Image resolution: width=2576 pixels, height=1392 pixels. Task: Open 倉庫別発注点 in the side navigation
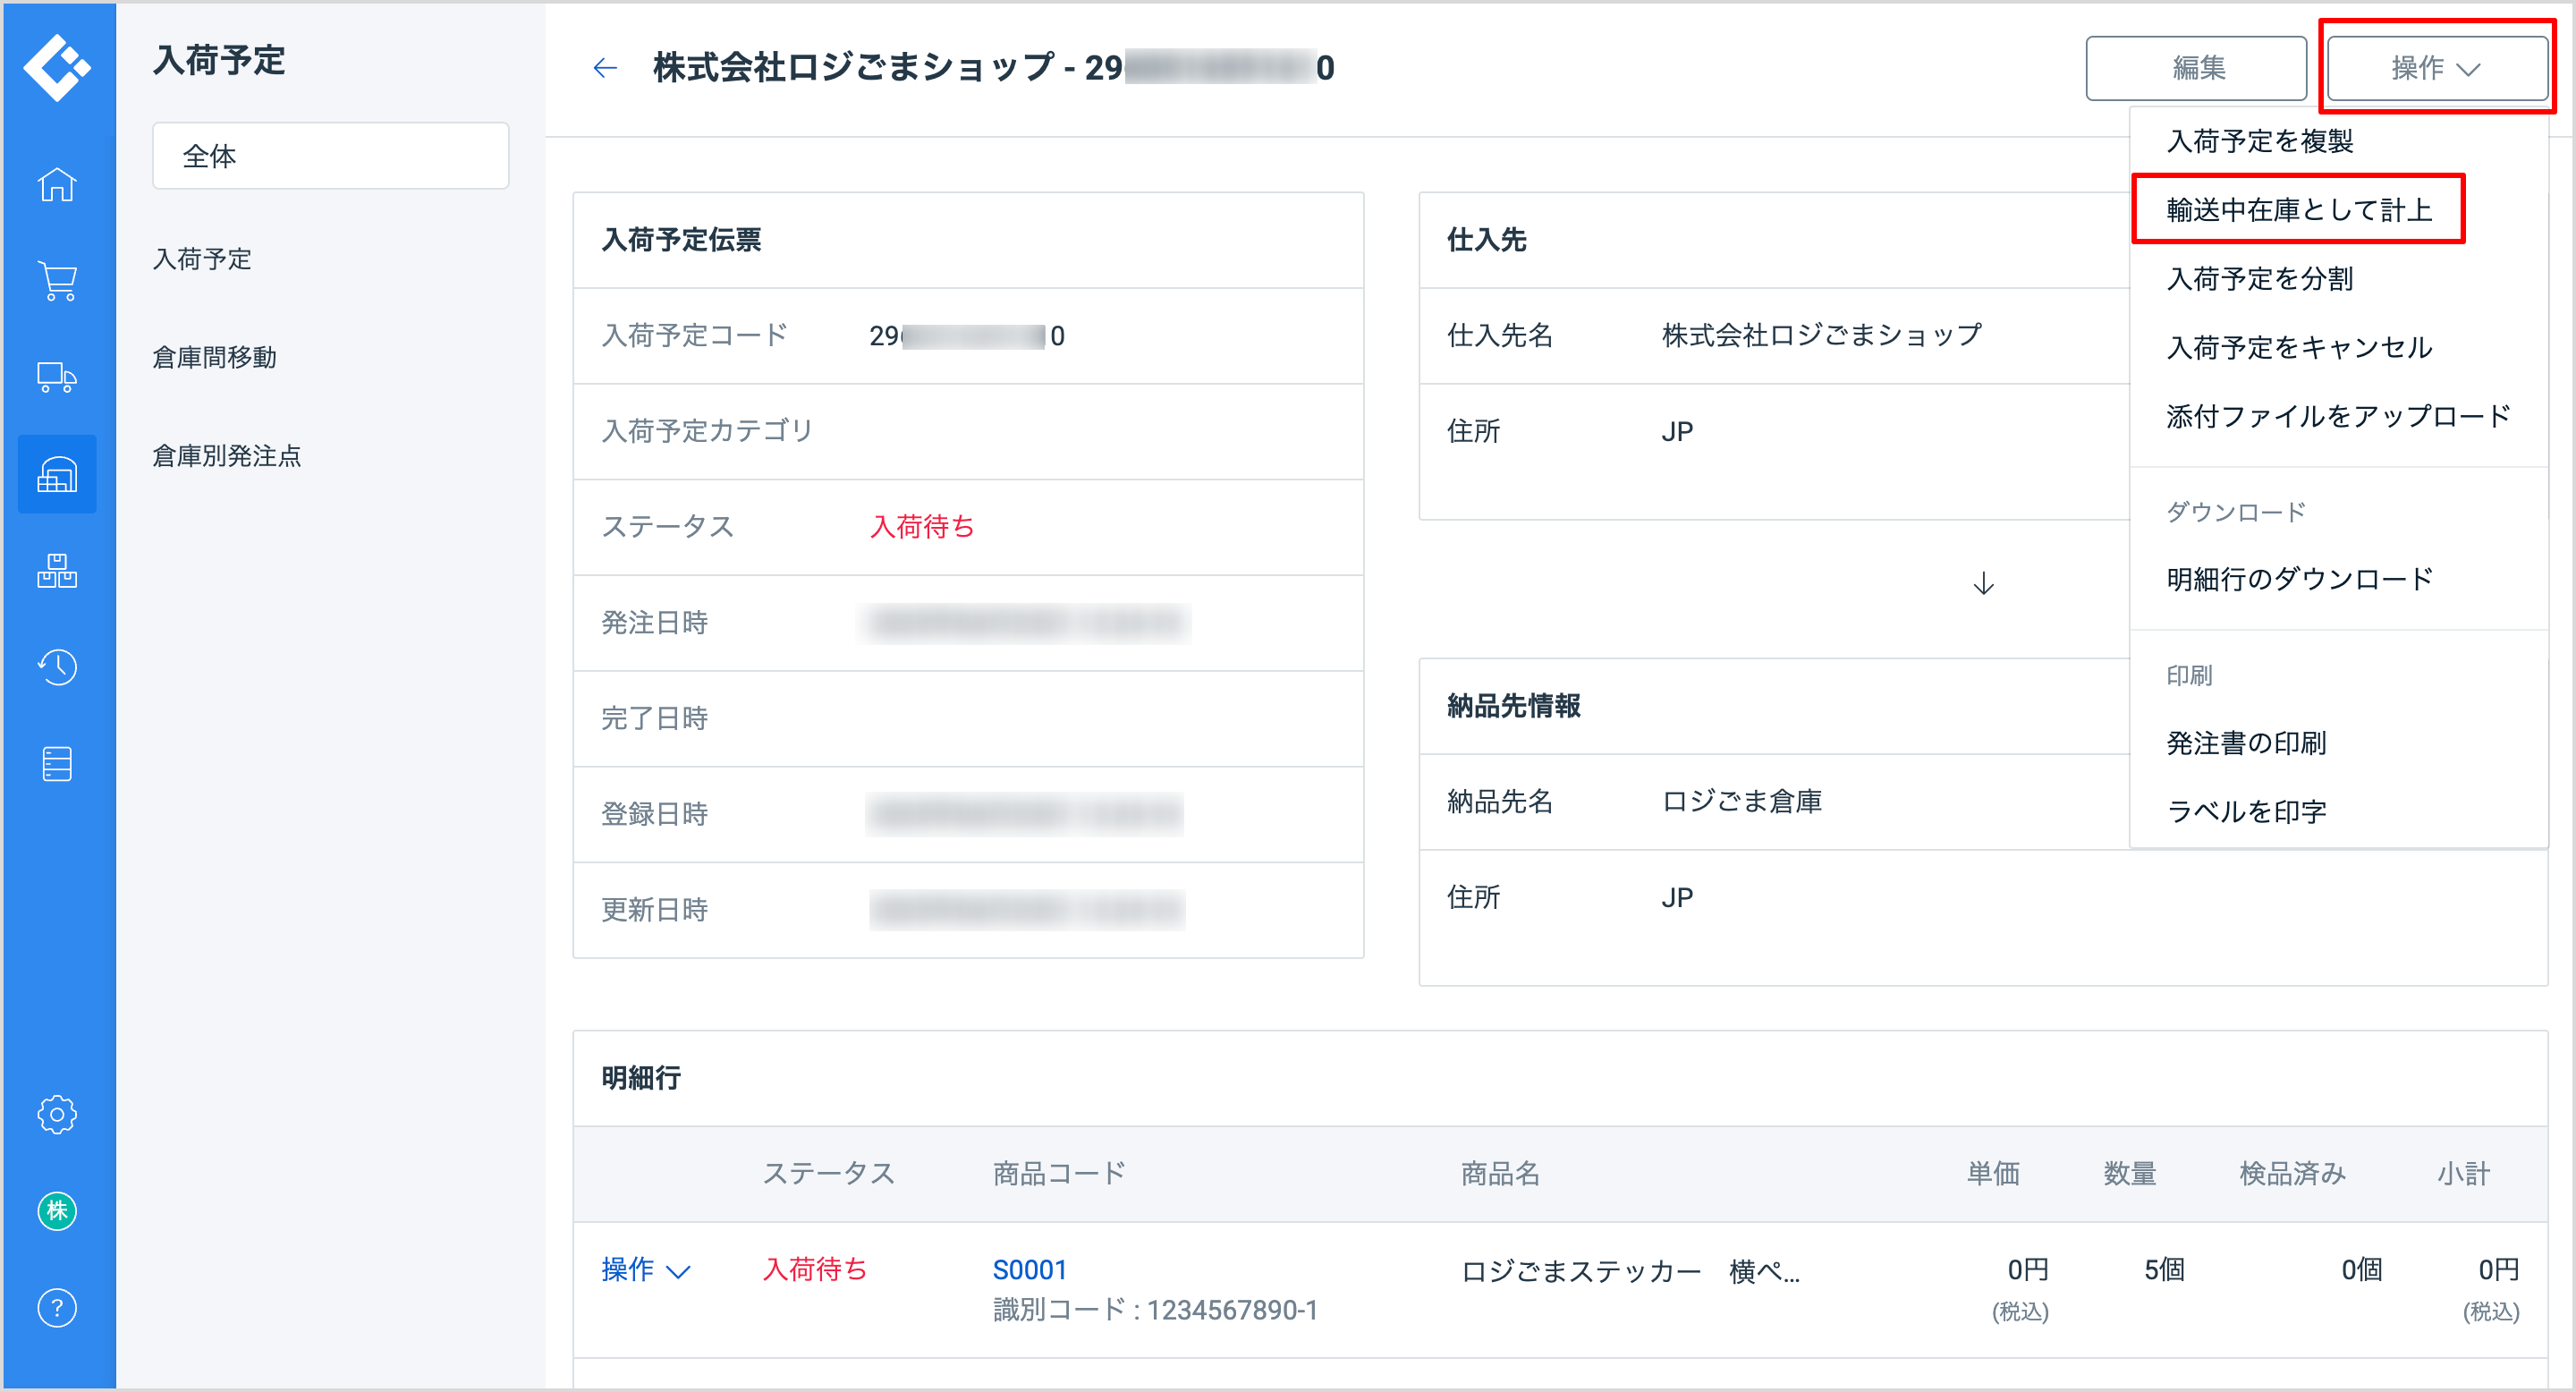(226, 456)
